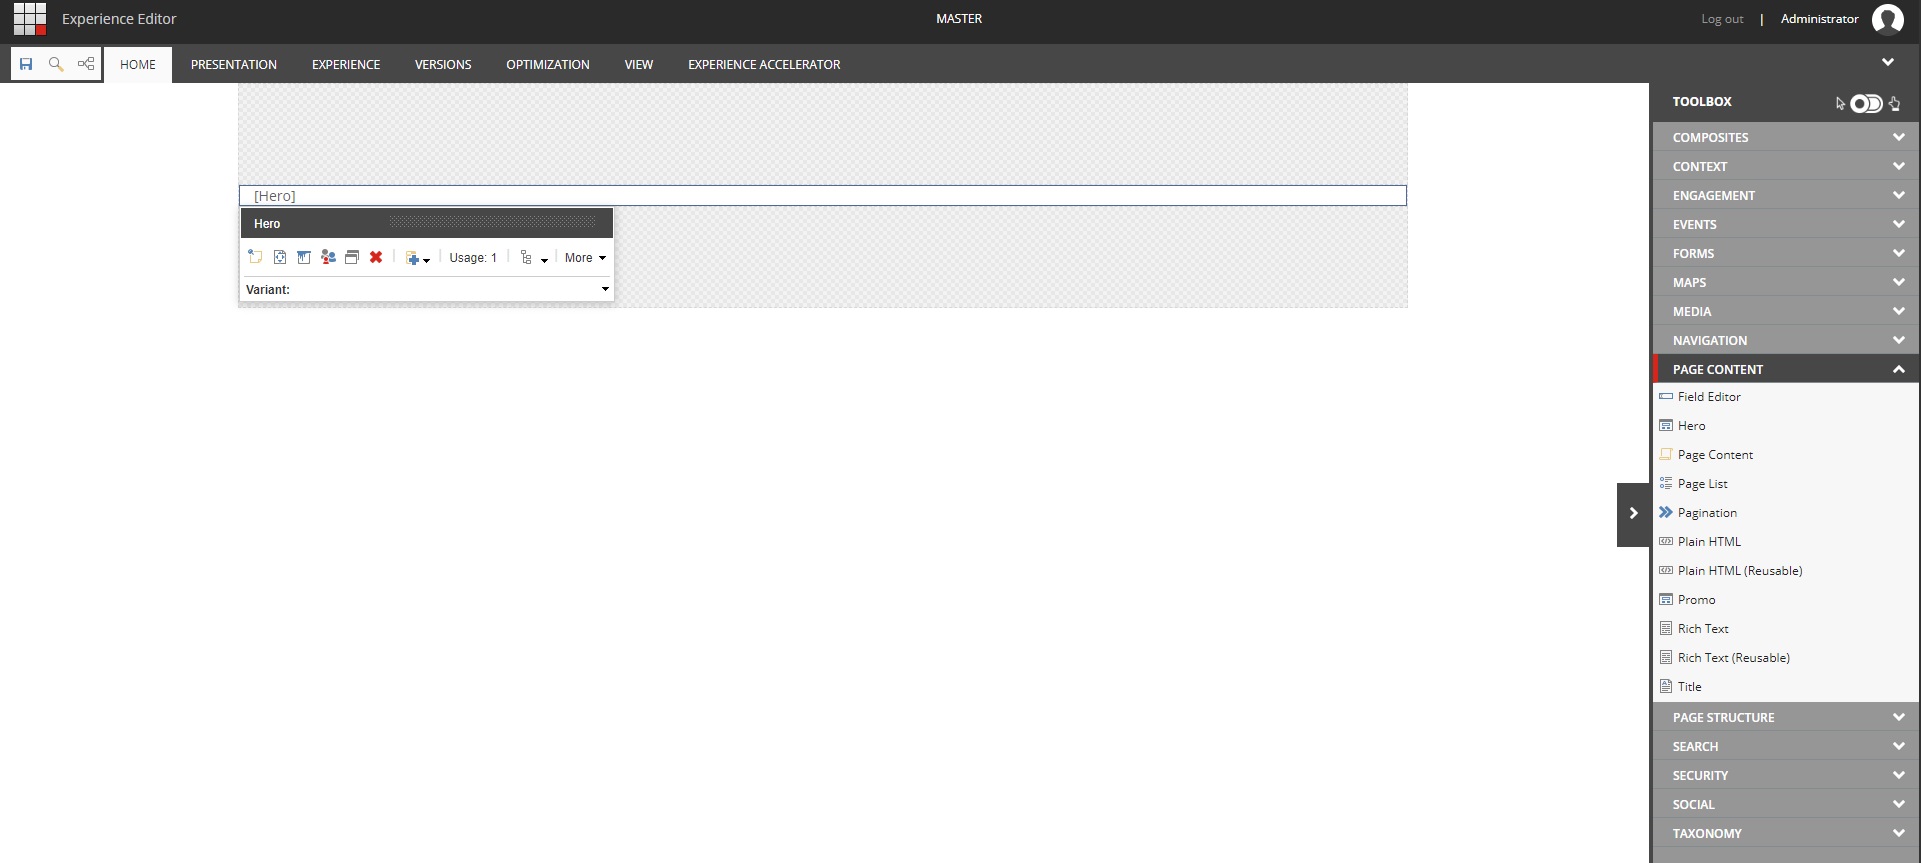The image size is (1921, 863).
Task: Click the Log out link
Action: [x=1722, y=19]
